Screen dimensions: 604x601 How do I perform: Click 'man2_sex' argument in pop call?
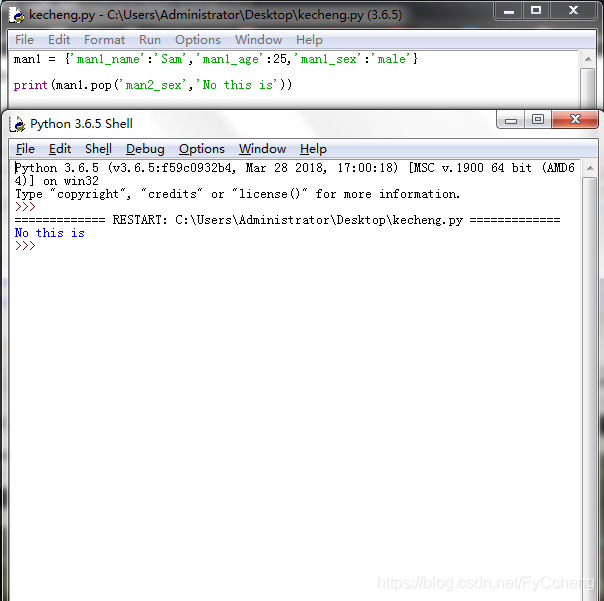point(154,85)
